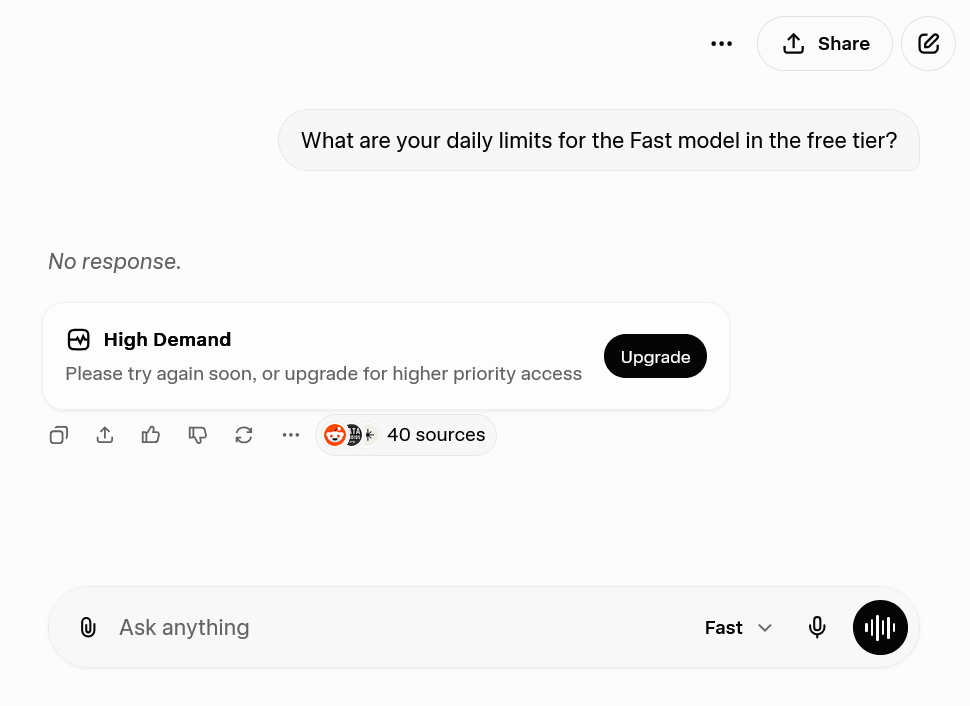Open more actions below the response
This screenshot has height=706, width=970.
tap(291, 435)
